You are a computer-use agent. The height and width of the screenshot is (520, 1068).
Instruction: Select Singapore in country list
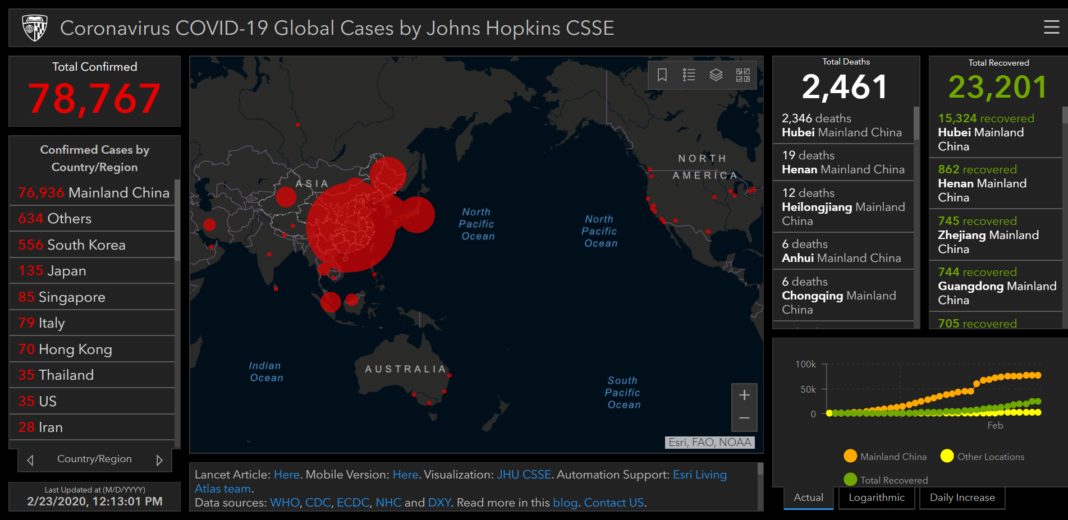[92, 297]
